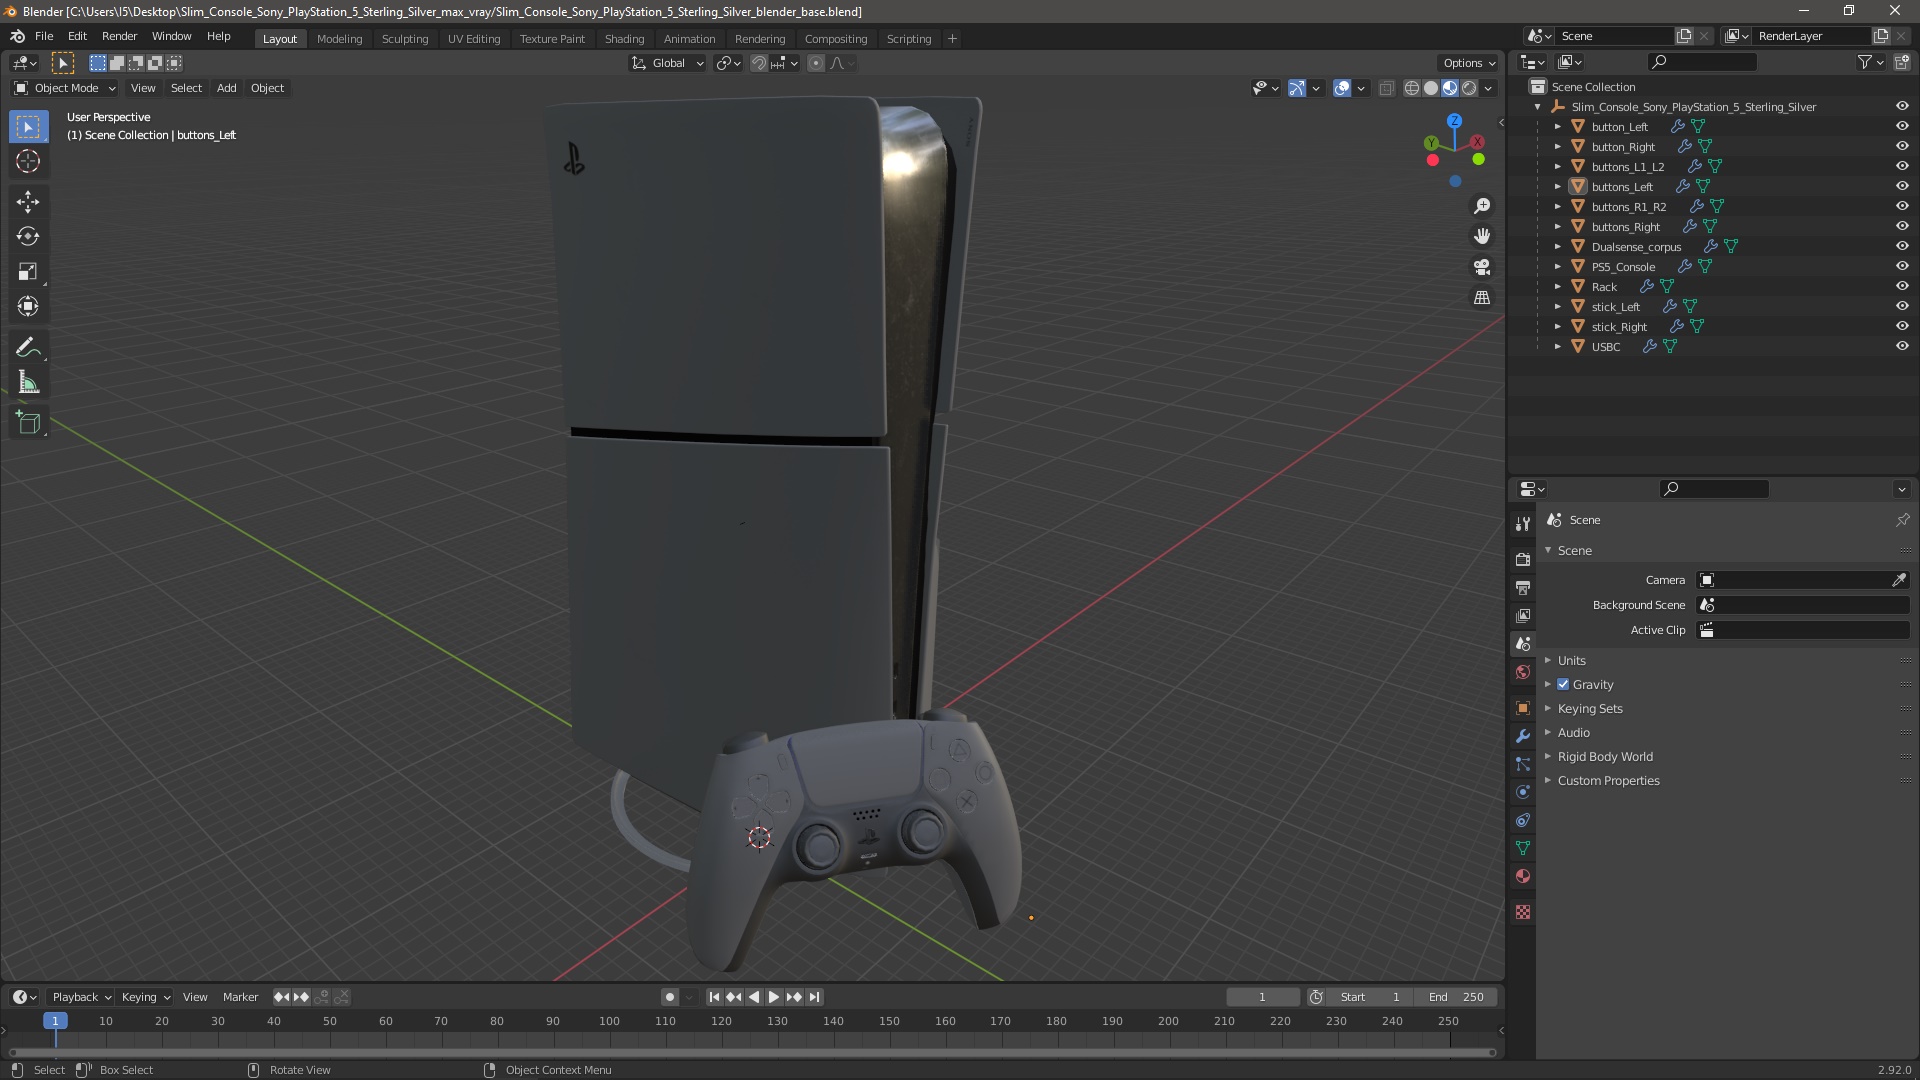
Task: Switch to Shading workspace tab
Action: (x=624, y=39)
